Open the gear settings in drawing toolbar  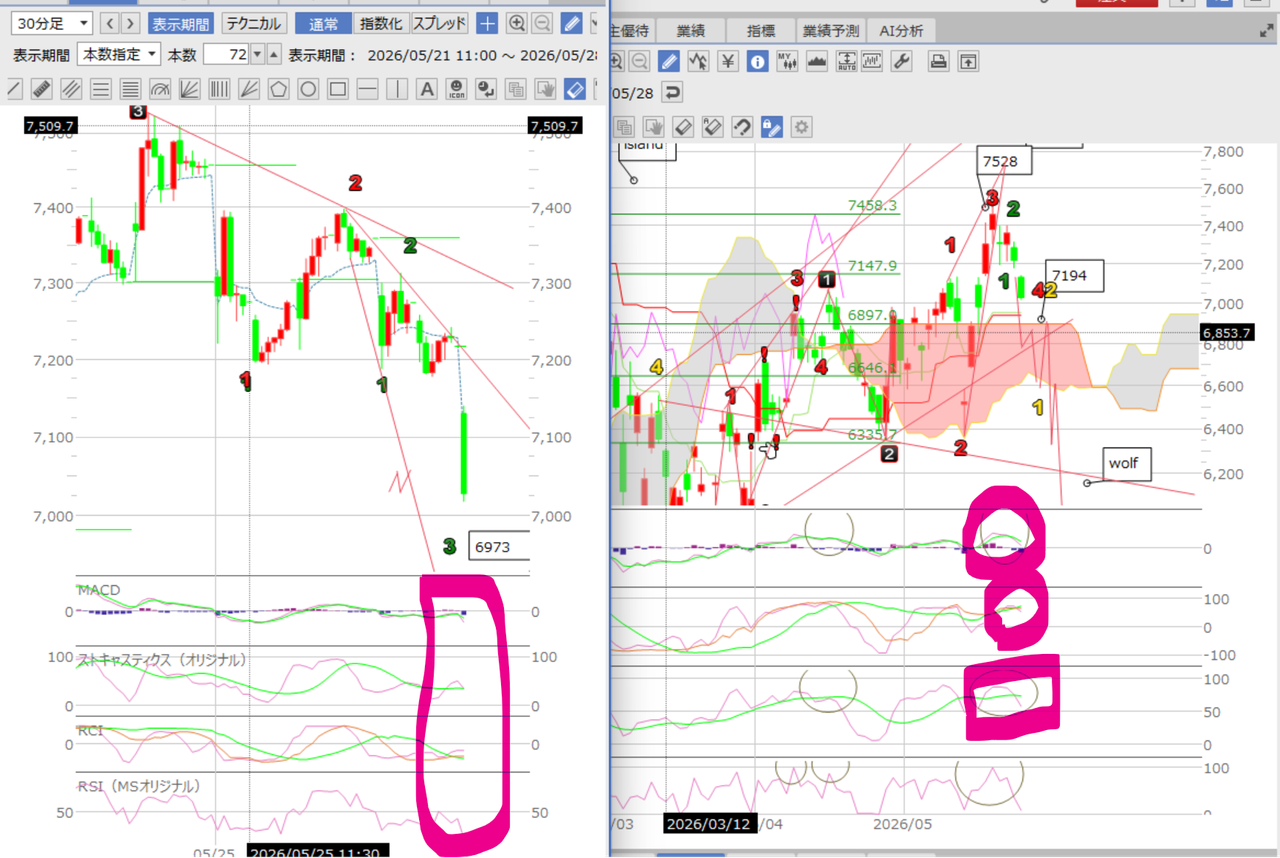coord(802,127)
